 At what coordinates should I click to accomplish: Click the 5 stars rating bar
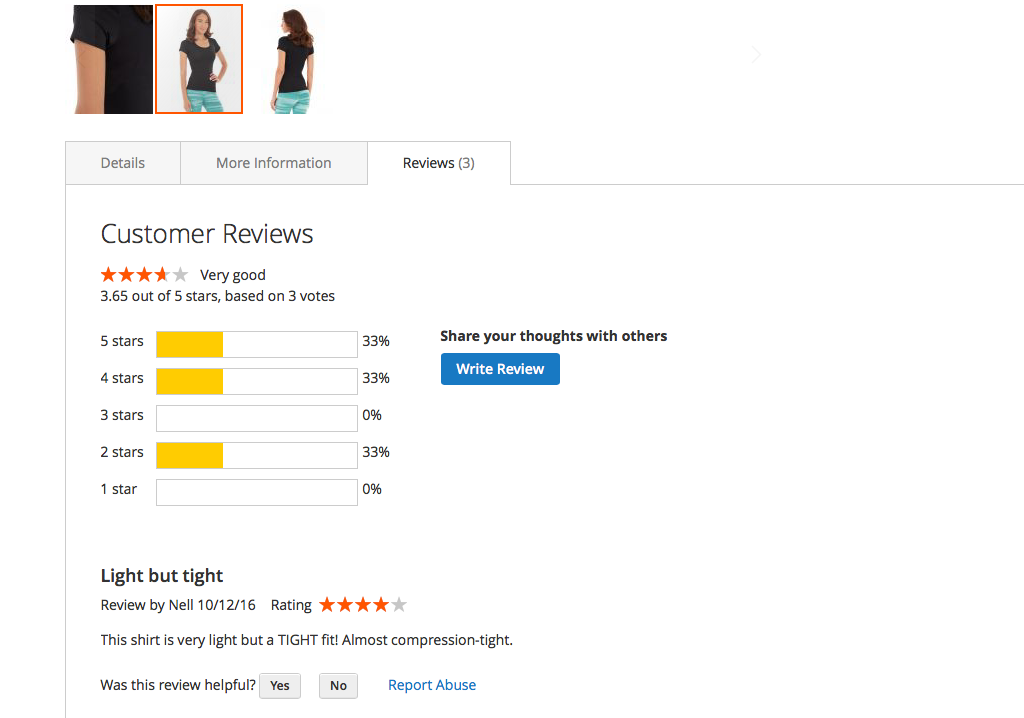257,344
